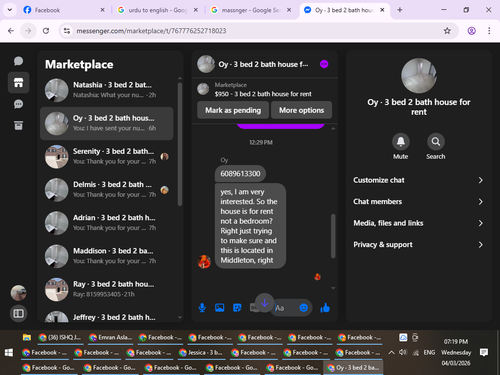Click the message bubble 6089613300
500x375 pixels.
[240, 174]
